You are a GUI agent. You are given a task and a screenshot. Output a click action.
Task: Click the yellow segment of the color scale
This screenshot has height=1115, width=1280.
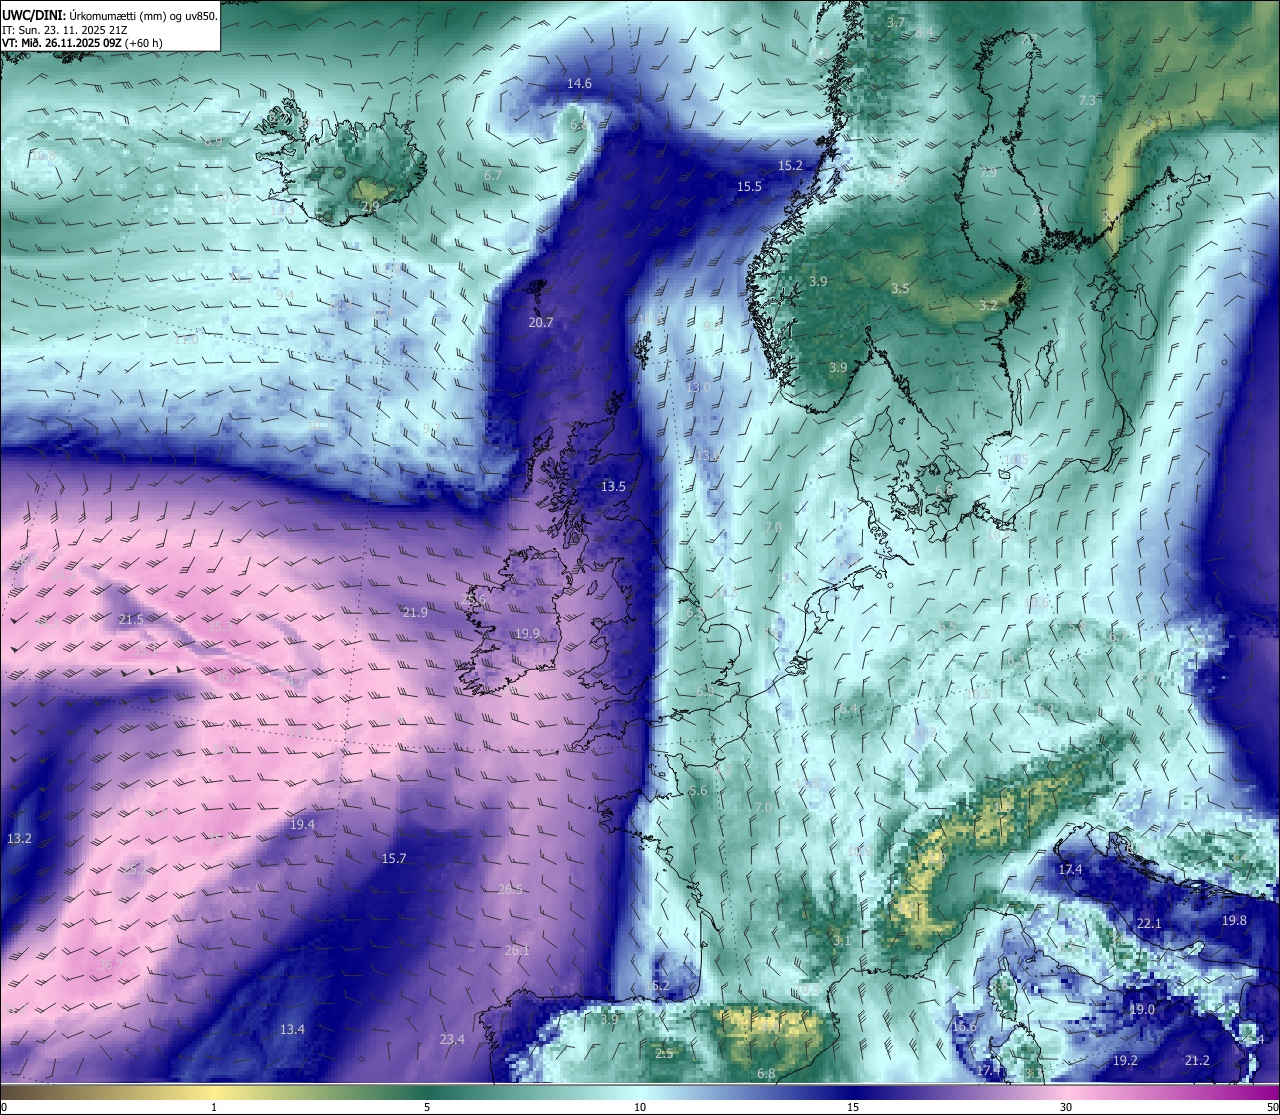(x=214, y=1092)
